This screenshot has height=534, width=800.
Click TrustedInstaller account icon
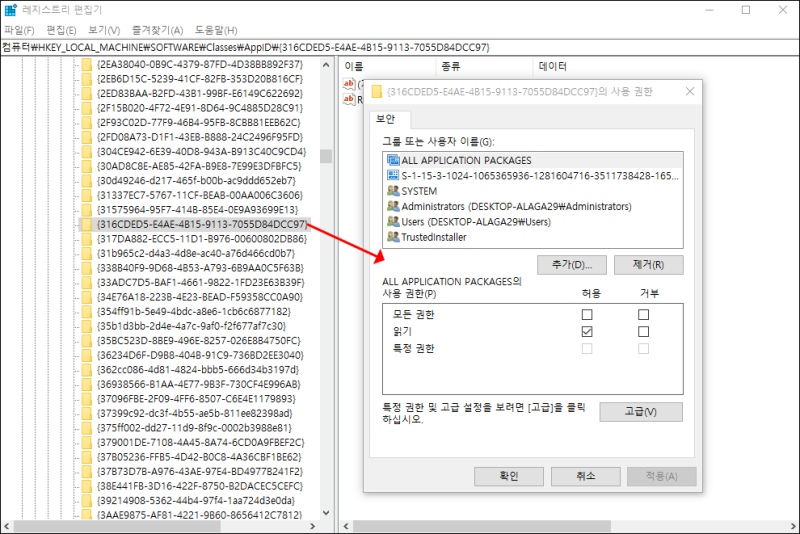[393, 237]
